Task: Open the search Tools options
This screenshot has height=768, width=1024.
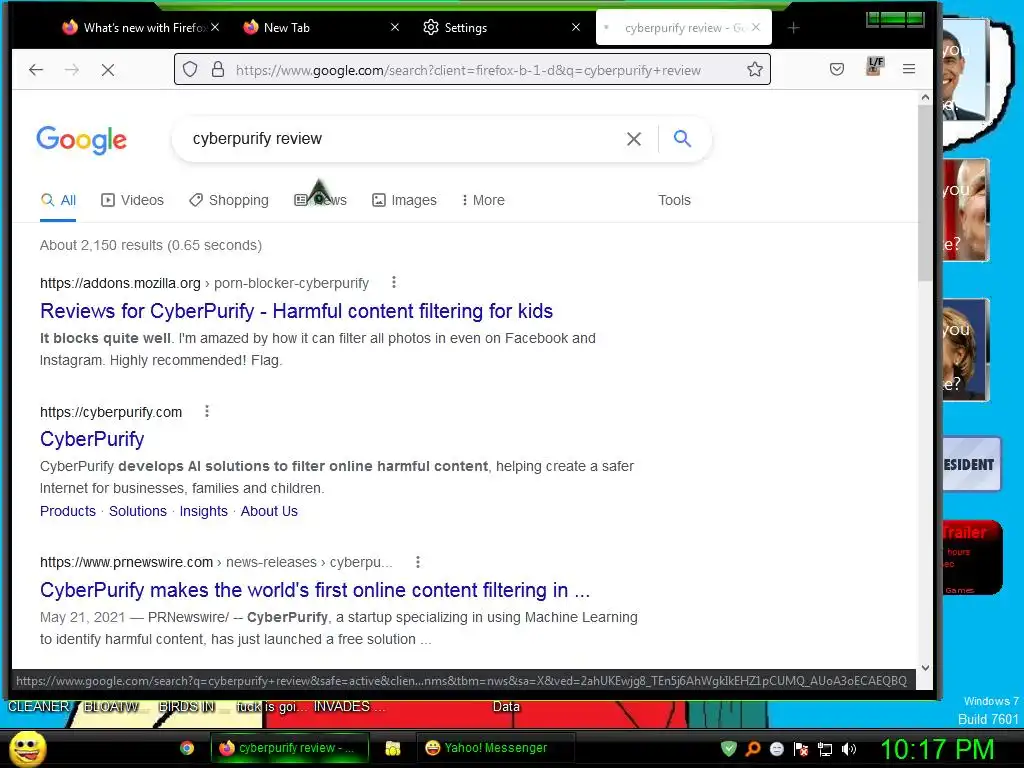Action: click(x=674, y=200)
